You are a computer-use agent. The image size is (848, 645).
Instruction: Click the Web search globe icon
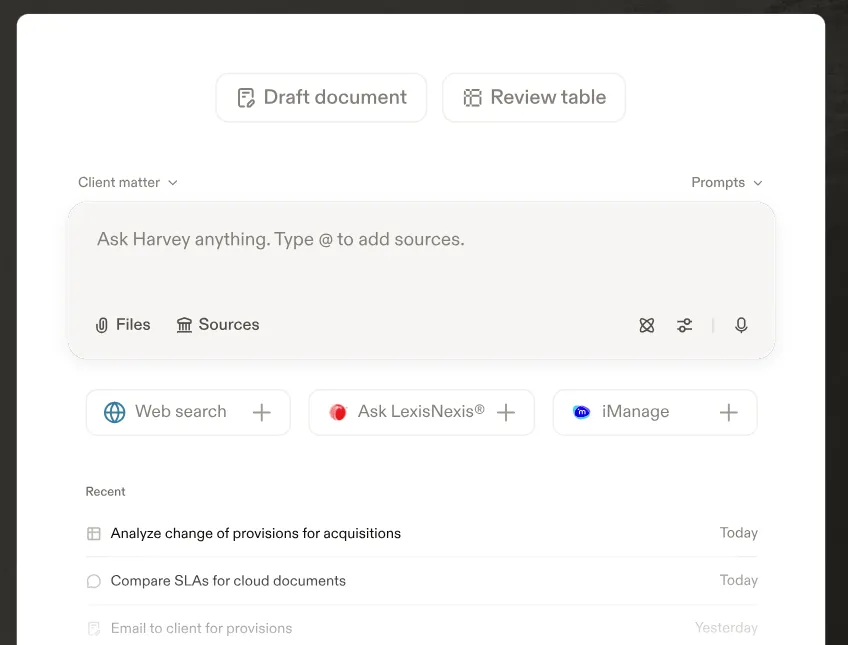coord(115,412)
